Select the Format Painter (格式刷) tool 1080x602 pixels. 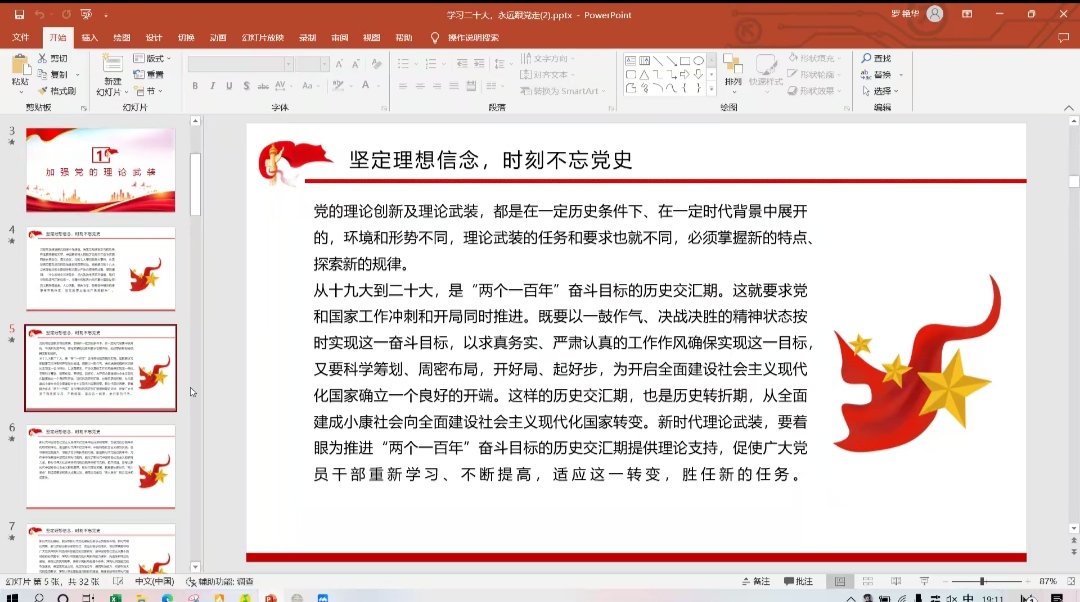56,91
